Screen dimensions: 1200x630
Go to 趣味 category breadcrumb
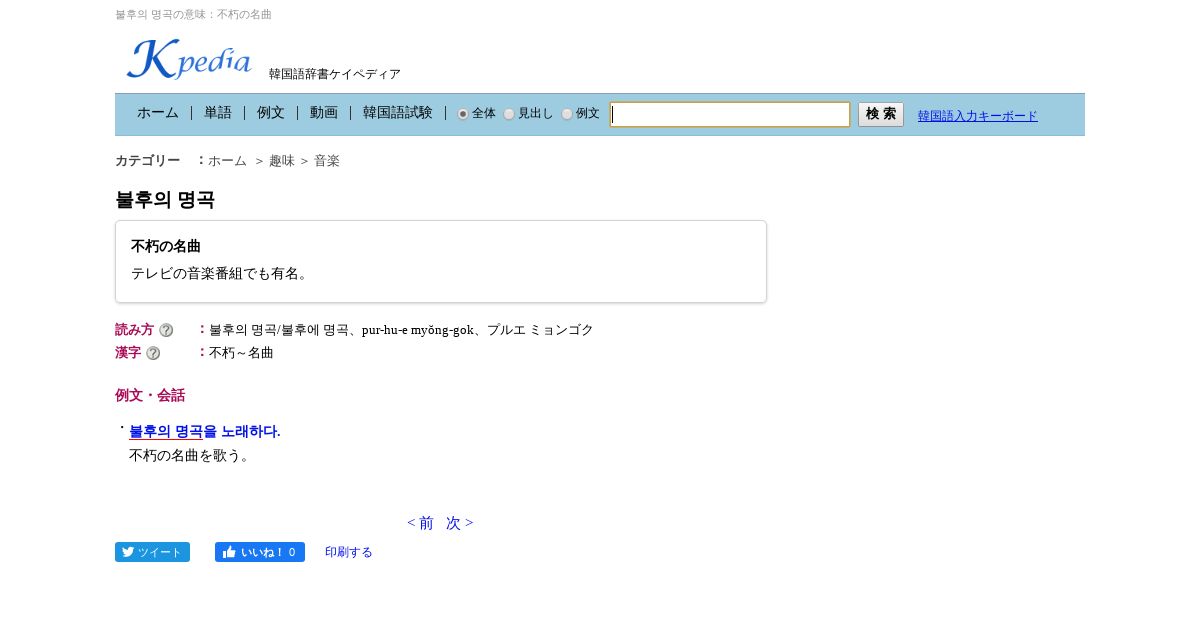pos(282,161)
